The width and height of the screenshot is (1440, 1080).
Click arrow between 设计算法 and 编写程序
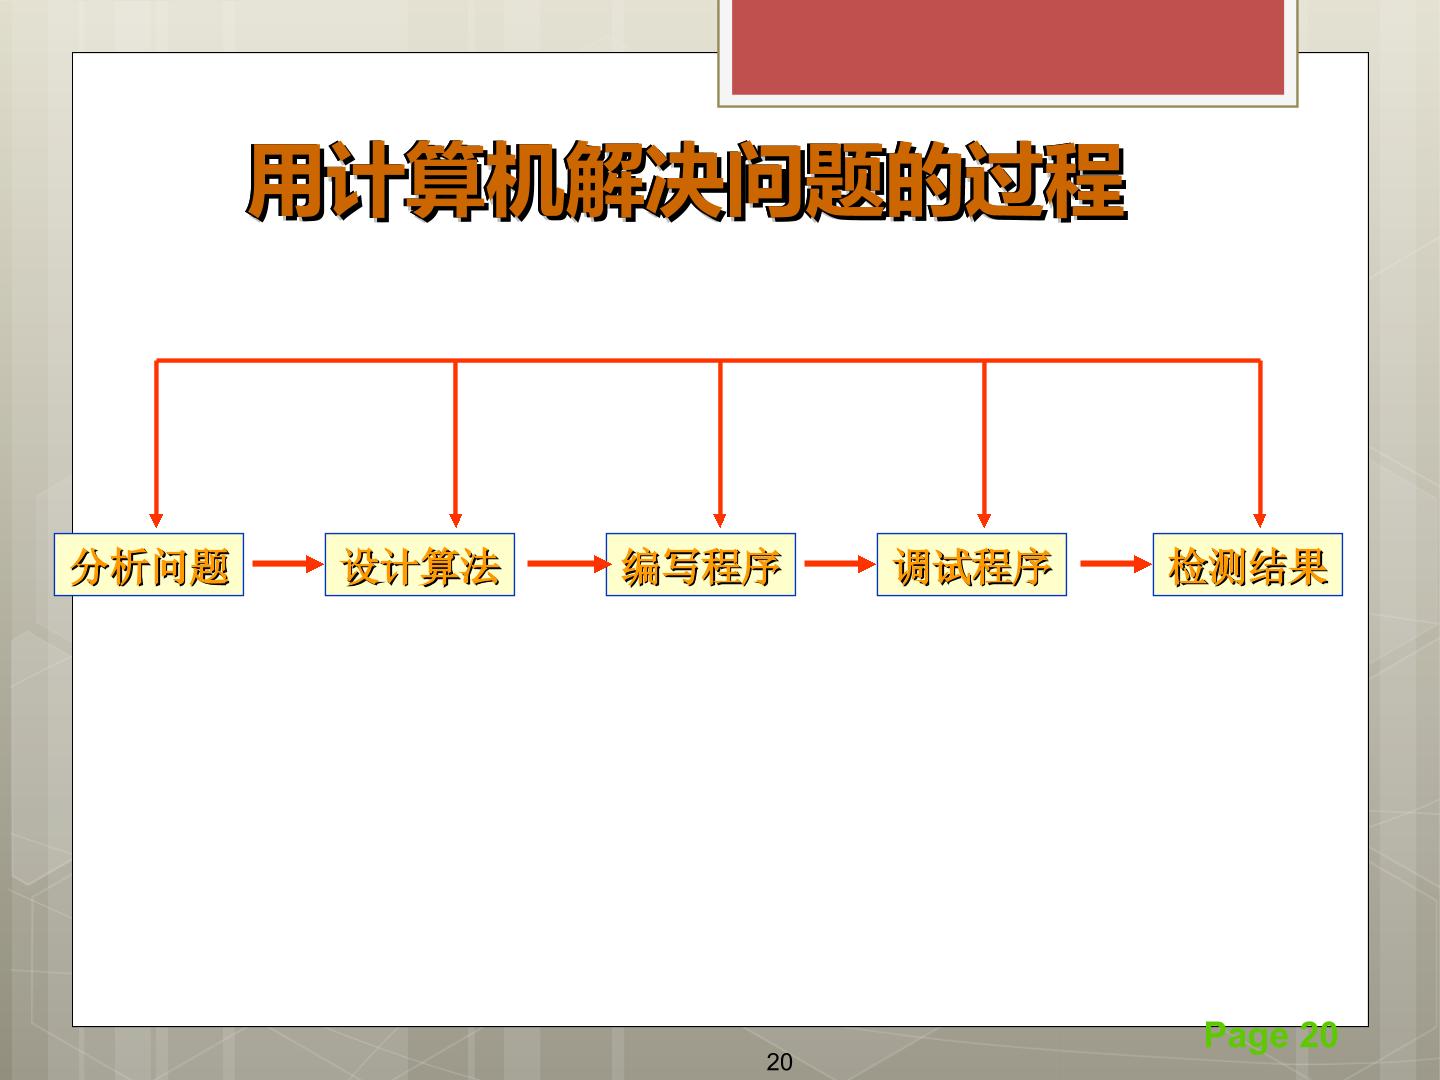567,563
